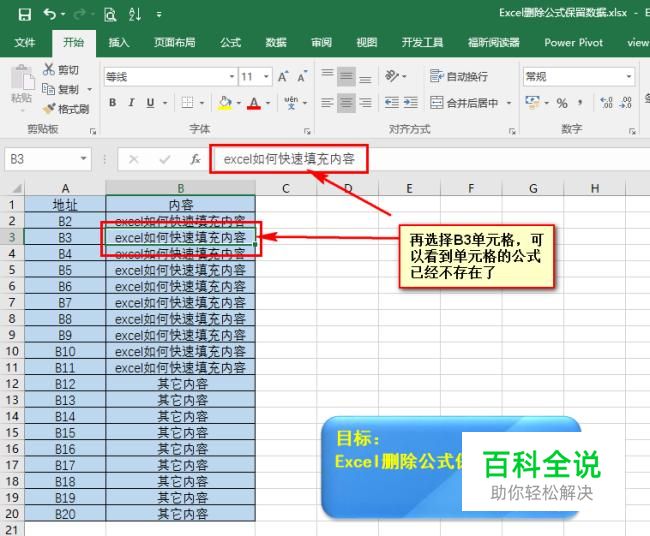Click the Paste (粘贴) clipboard icon
650x536 pixels.
pos(22,78)
